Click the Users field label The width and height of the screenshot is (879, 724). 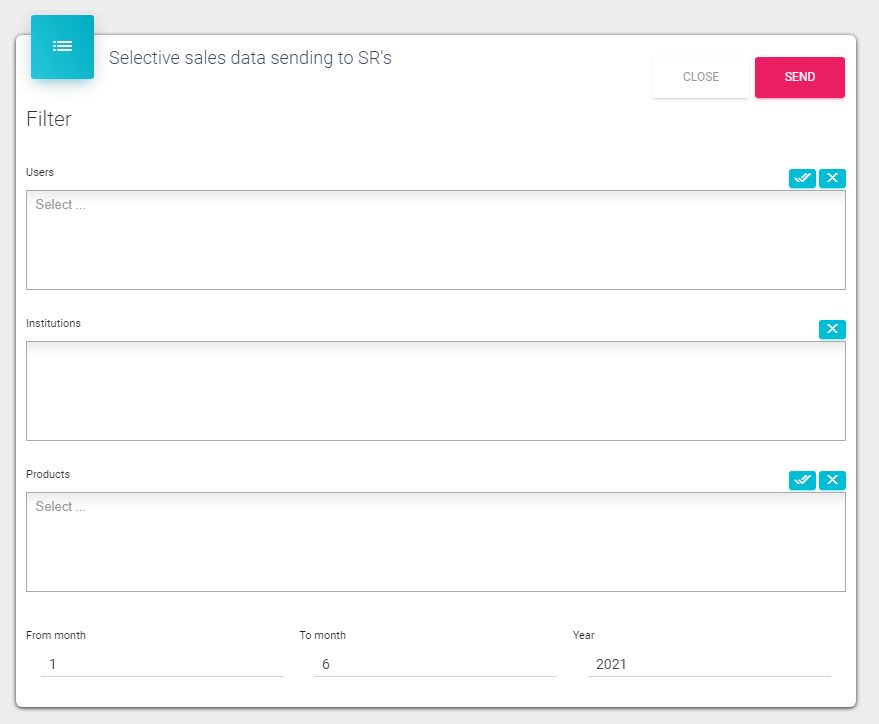click(40, 172)
